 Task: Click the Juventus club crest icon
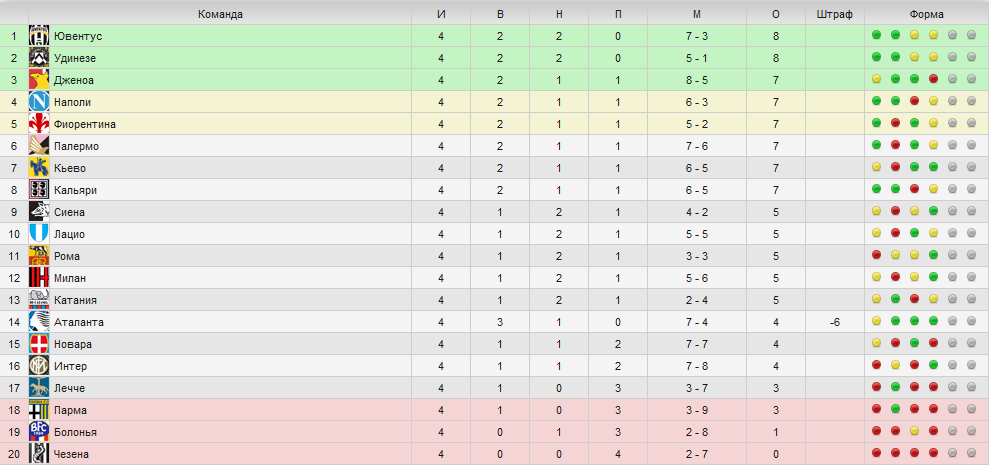pos(39,36)
